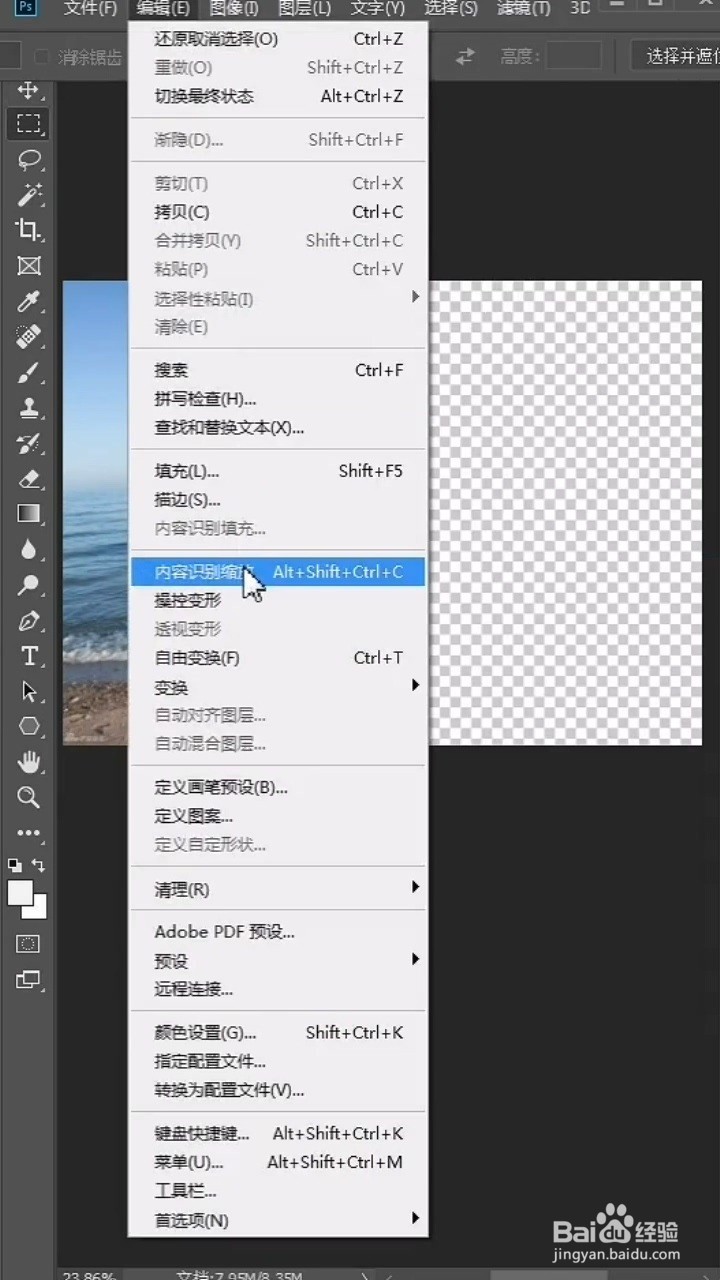
Task: Select the Blur tool
Action: [x=28, y=550]
